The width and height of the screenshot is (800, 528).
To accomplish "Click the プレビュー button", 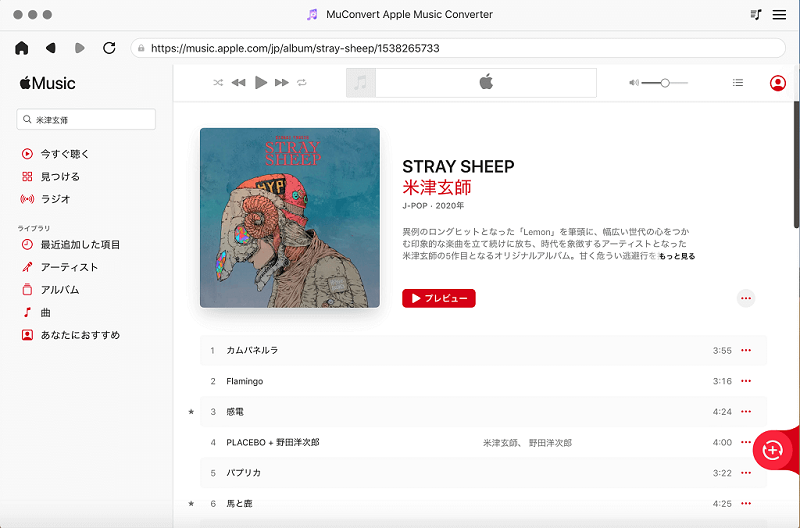I will tap(439, 298).
